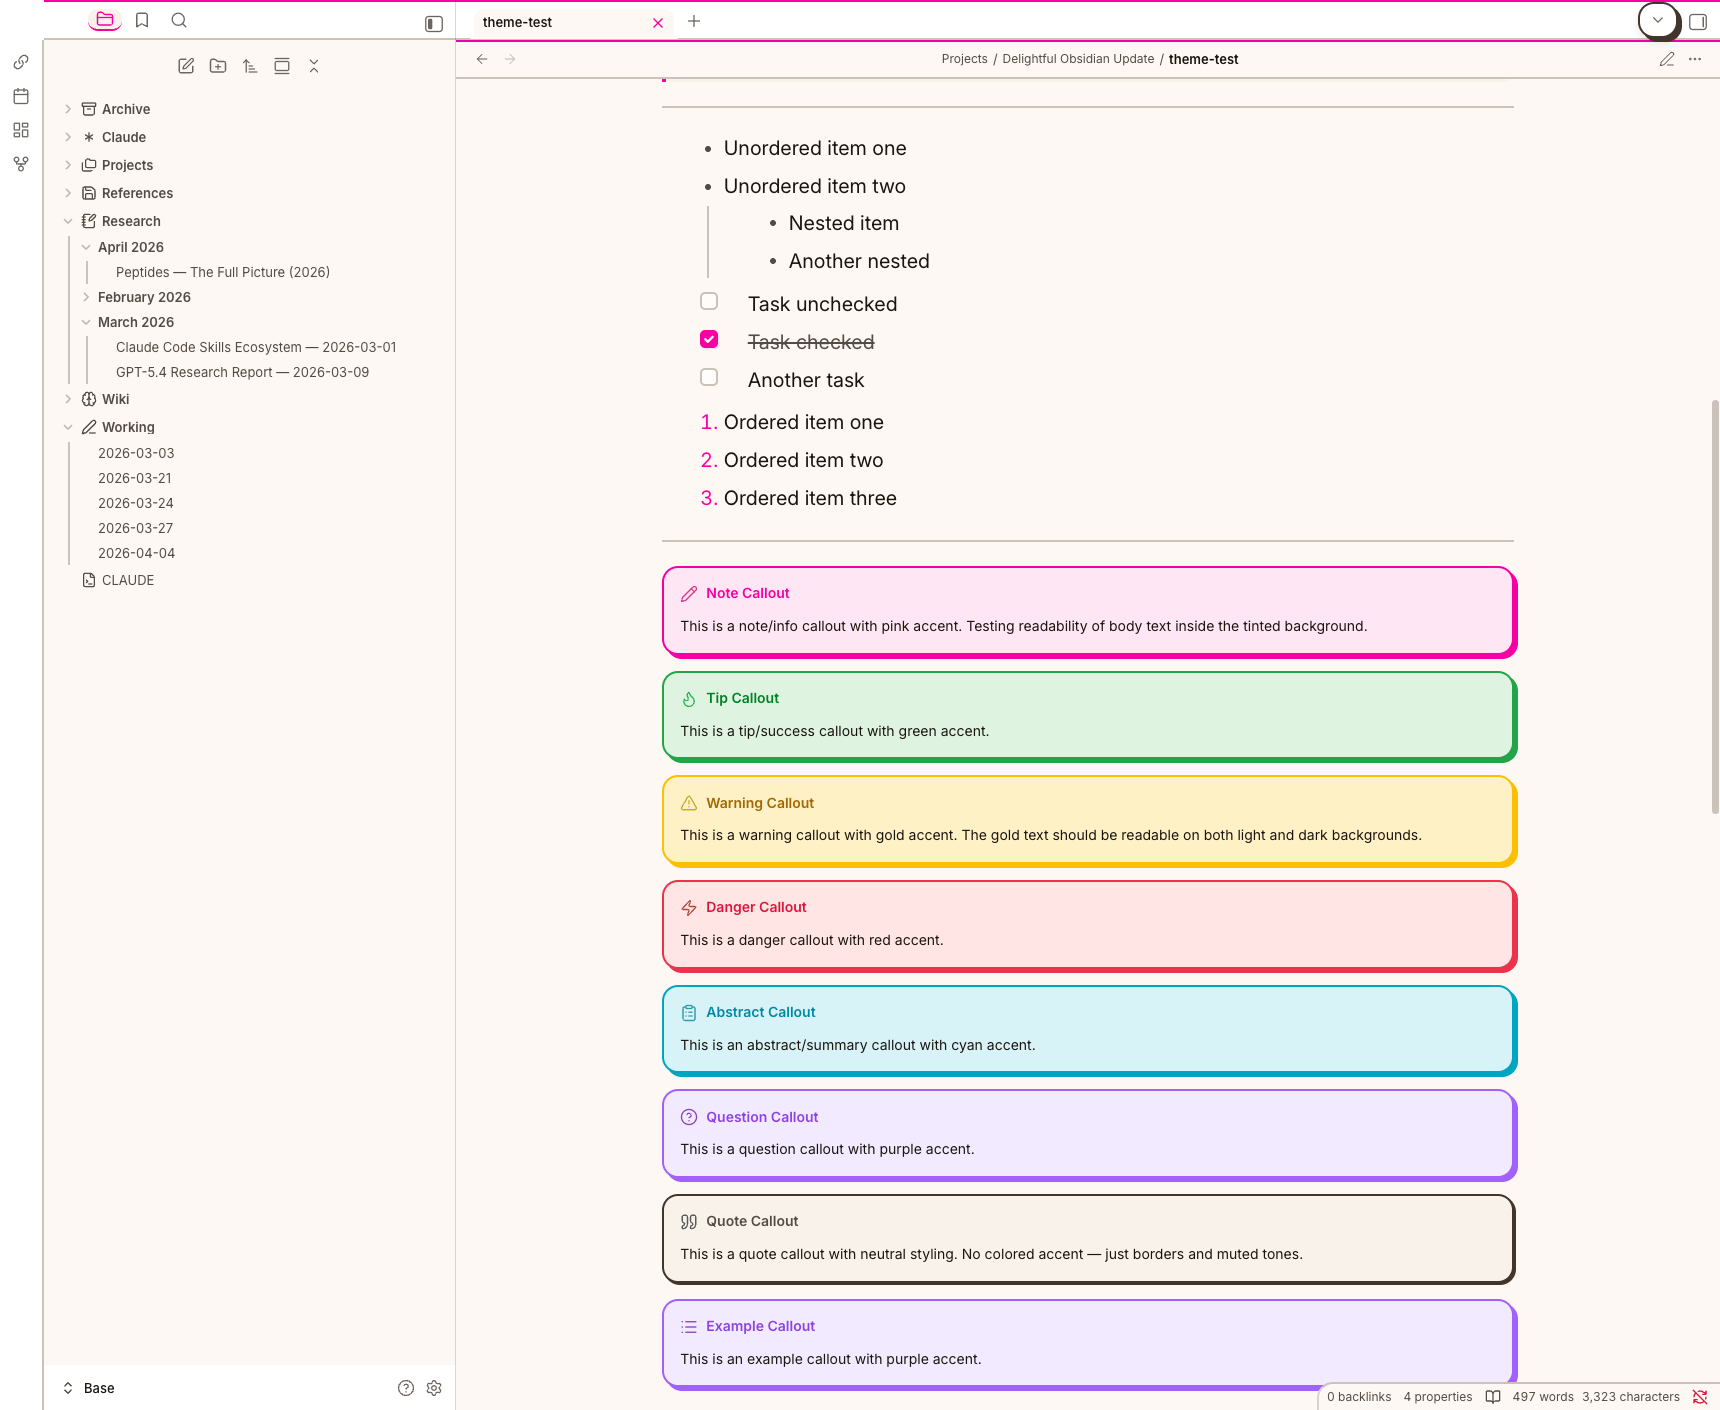Open the 2026-03-27 note

(x=136, y=528)
